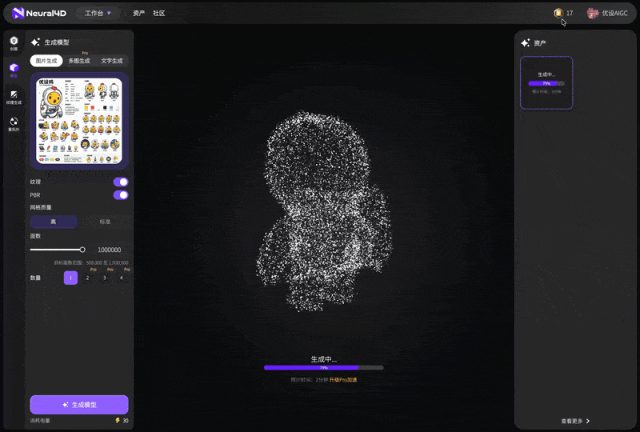Open the 优设AIGC user profile
This screenshot has height=432, width=640.
[607, 13]
